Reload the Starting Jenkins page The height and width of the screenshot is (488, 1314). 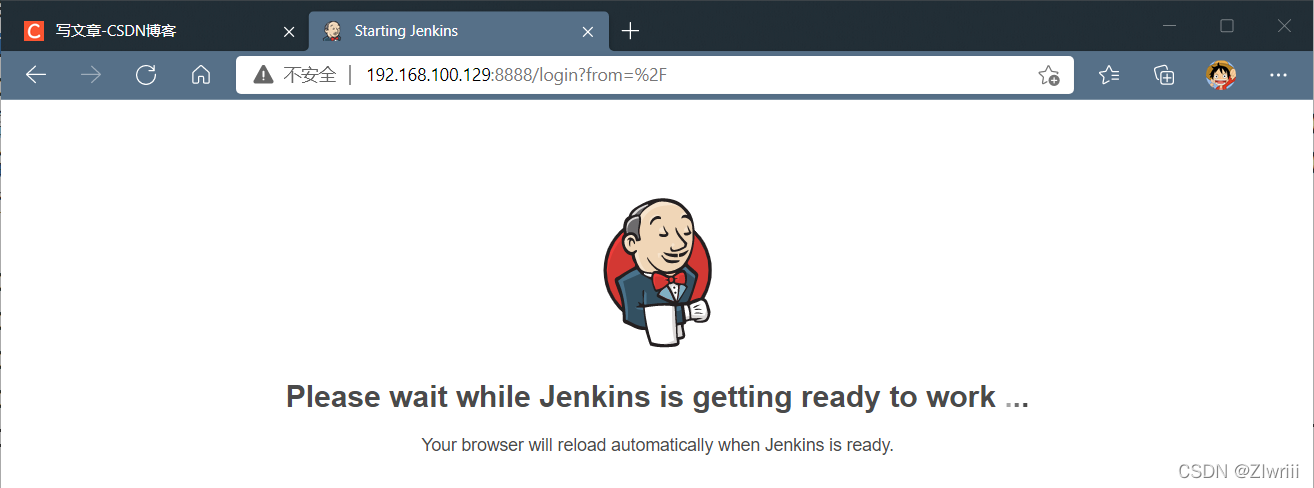pyautogui.click(x=146, y=75)
